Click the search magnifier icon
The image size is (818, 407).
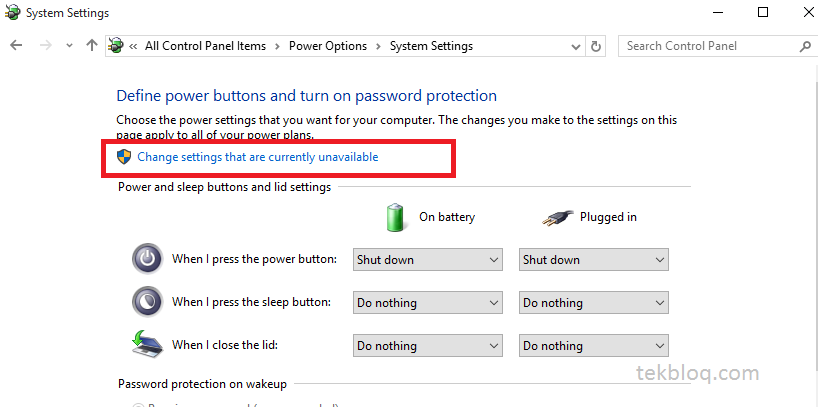(805, 46)
